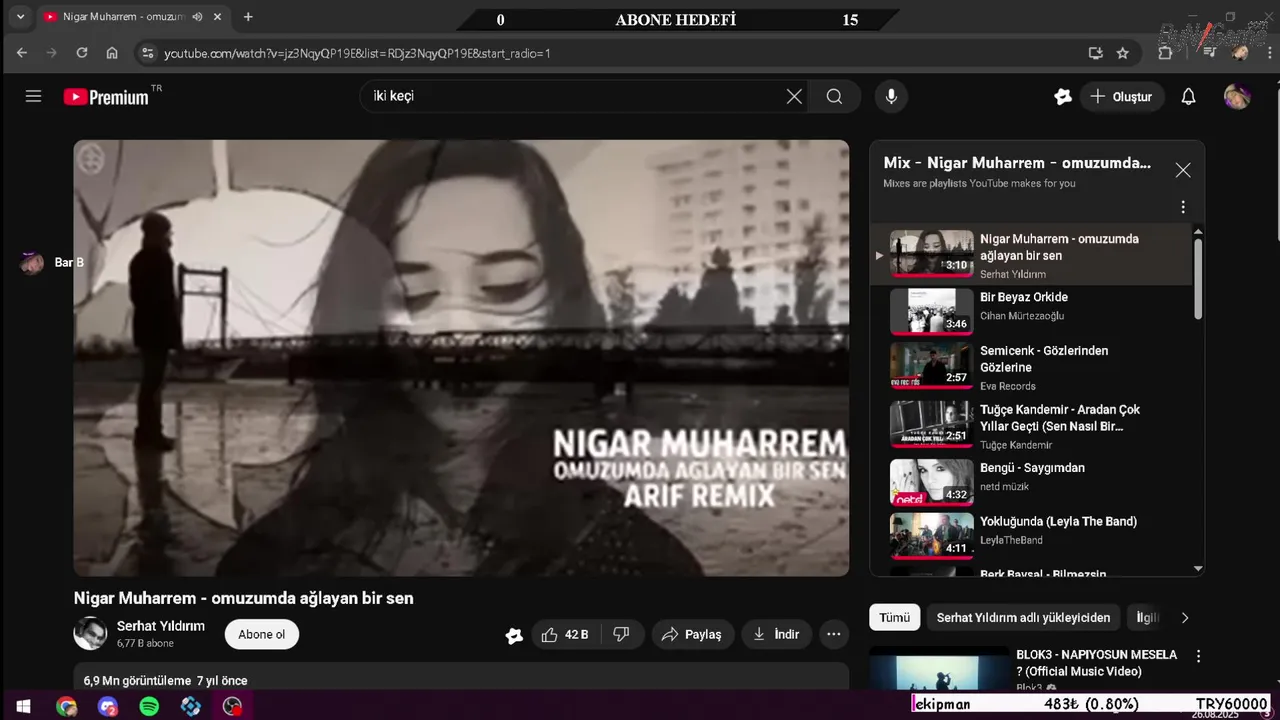Click the video player area
Screen dimensions: 1280x720
coord(461,357)
